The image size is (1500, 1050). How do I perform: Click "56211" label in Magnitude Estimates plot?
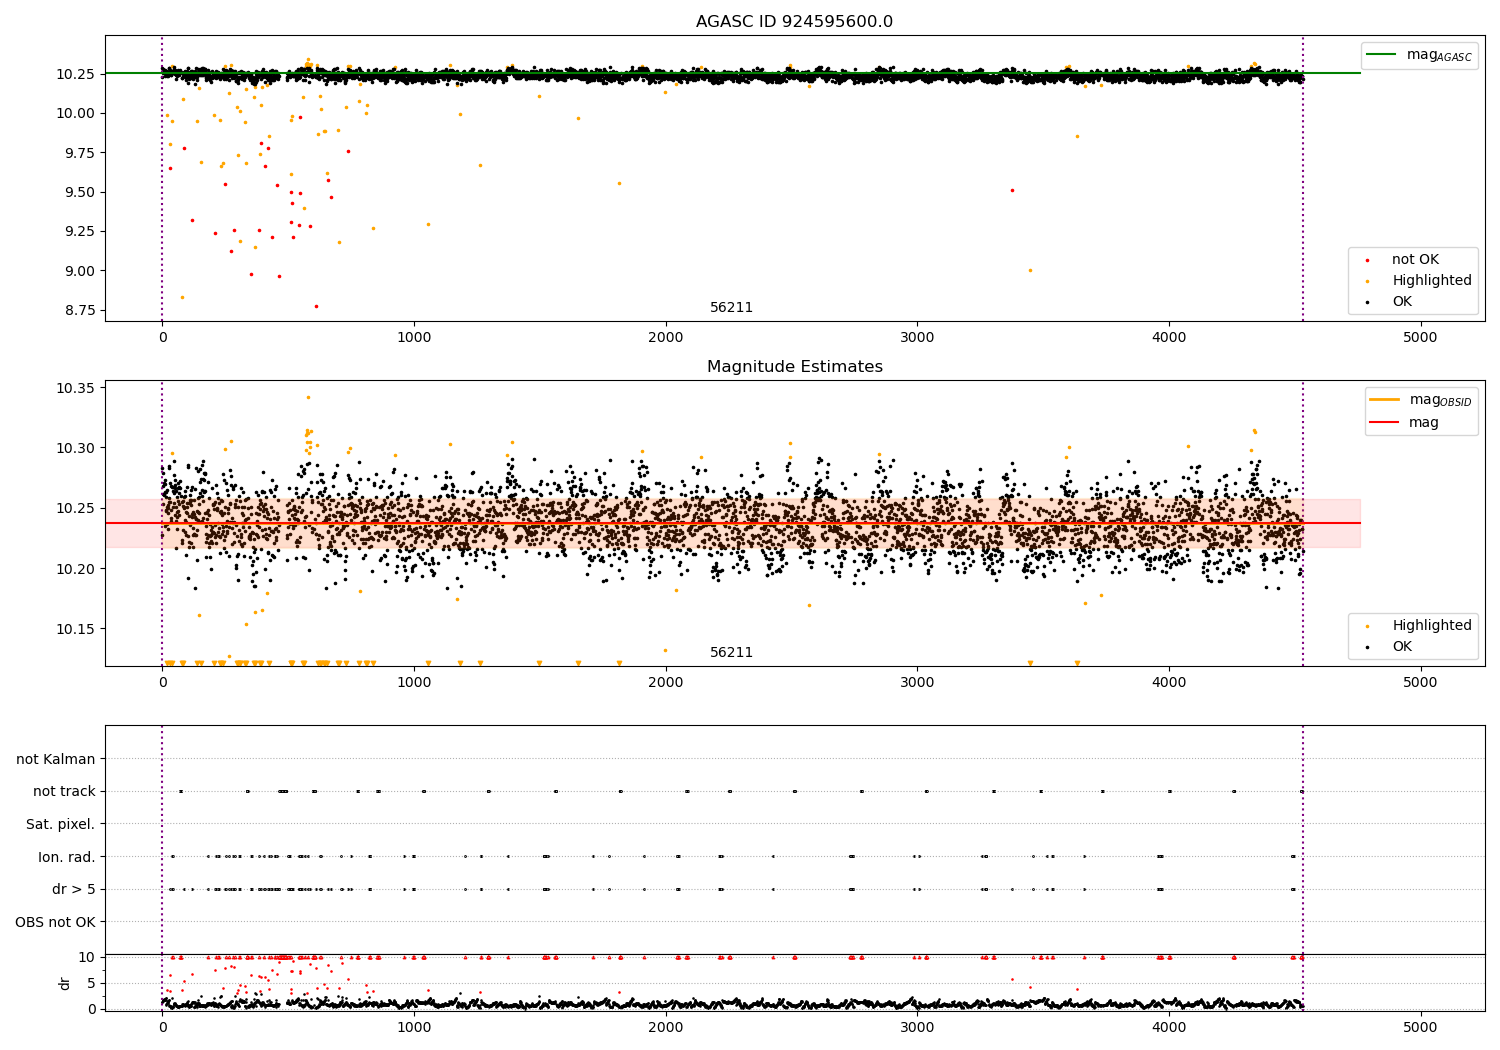coord(731,653)
